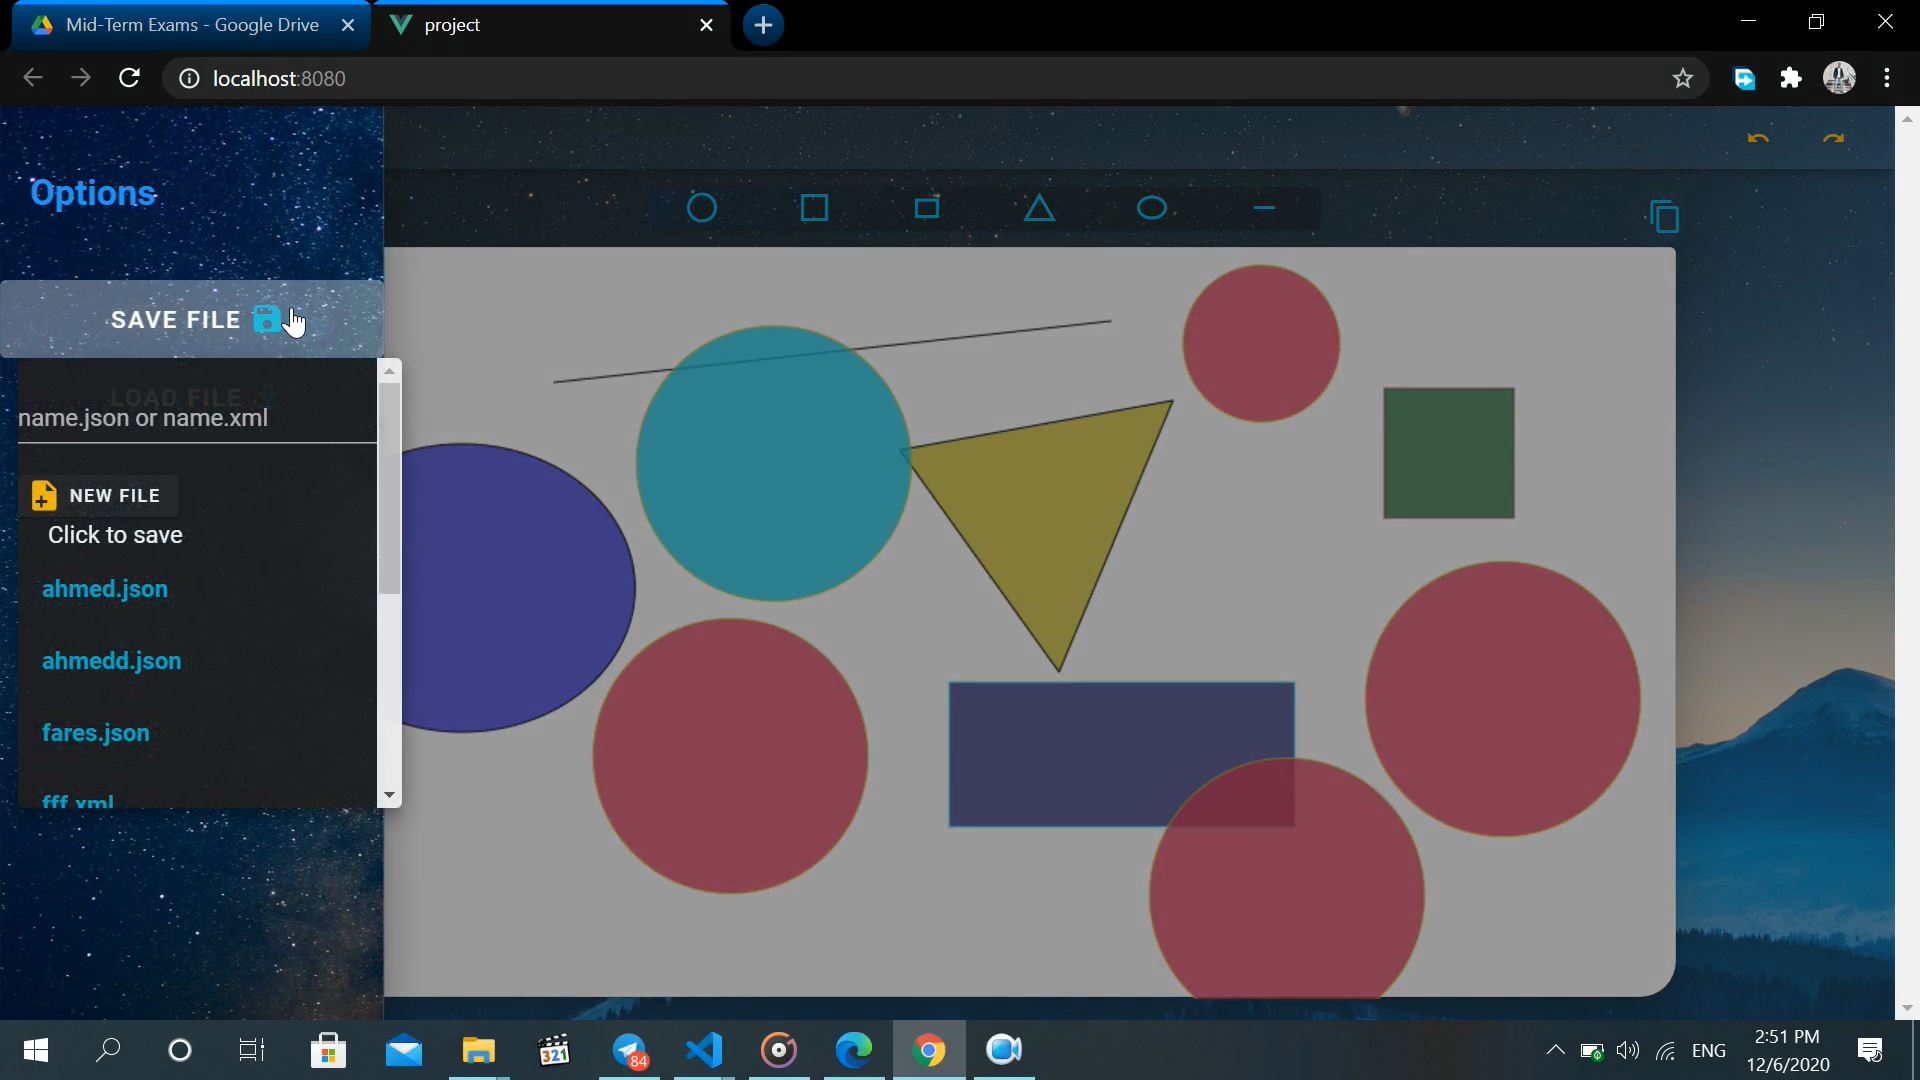Select the line drawing tool

pos(1264,208)
